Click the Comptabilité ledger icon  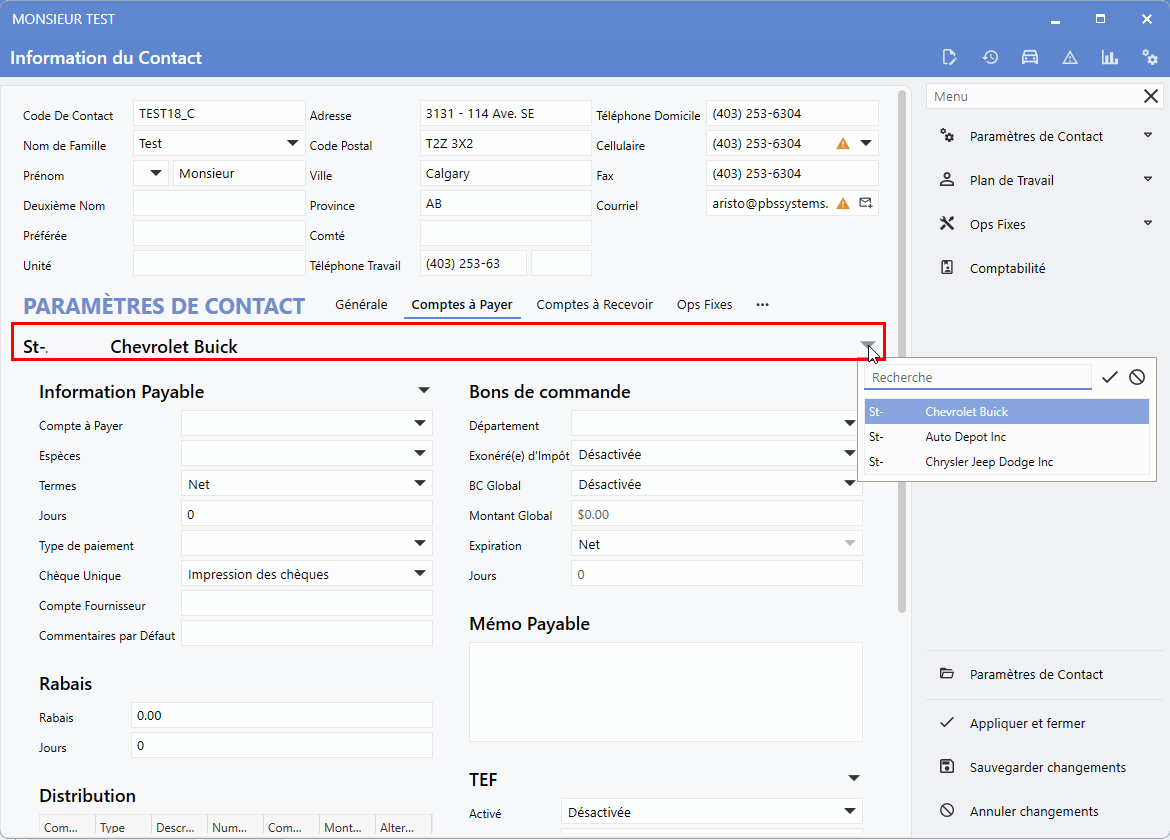pyautogui.click(x=947, y=268)
